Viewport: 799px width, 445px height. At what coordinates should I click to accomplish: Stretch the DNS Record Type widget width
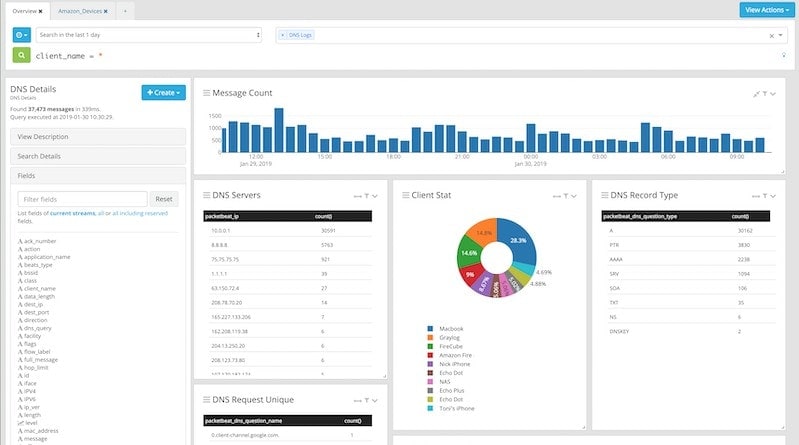pyautogui.click(x=756, y=196)
